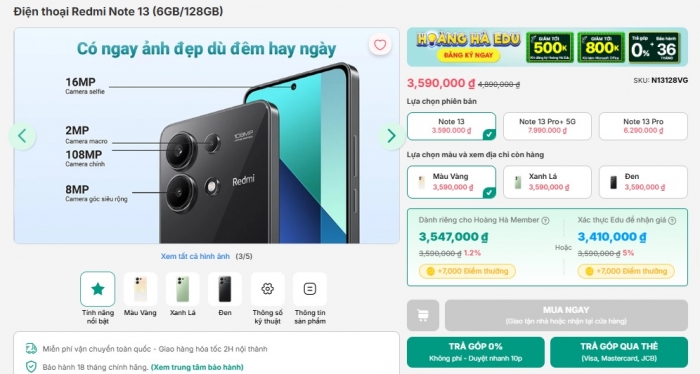View the Màu Vàng thumbnail image
Image resolution: width=700 pixels, height=374 pixels.
[x=140, y=289]
